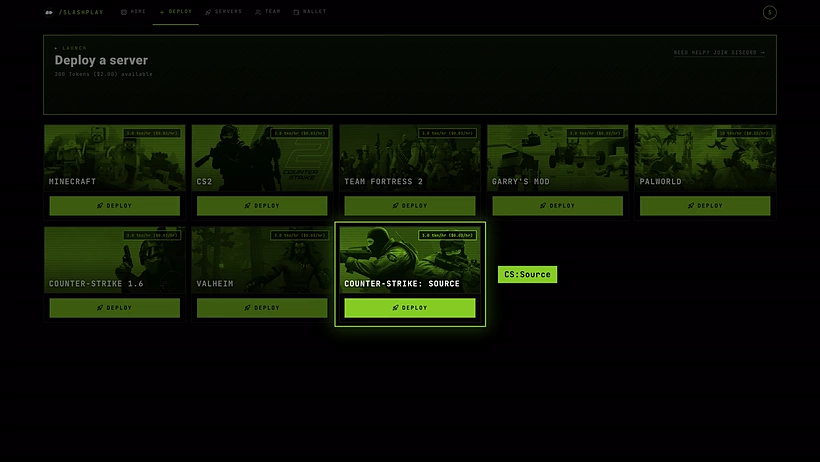Deploy a CS2 server
The image size is (820, 462).
[x=262, y=206]
